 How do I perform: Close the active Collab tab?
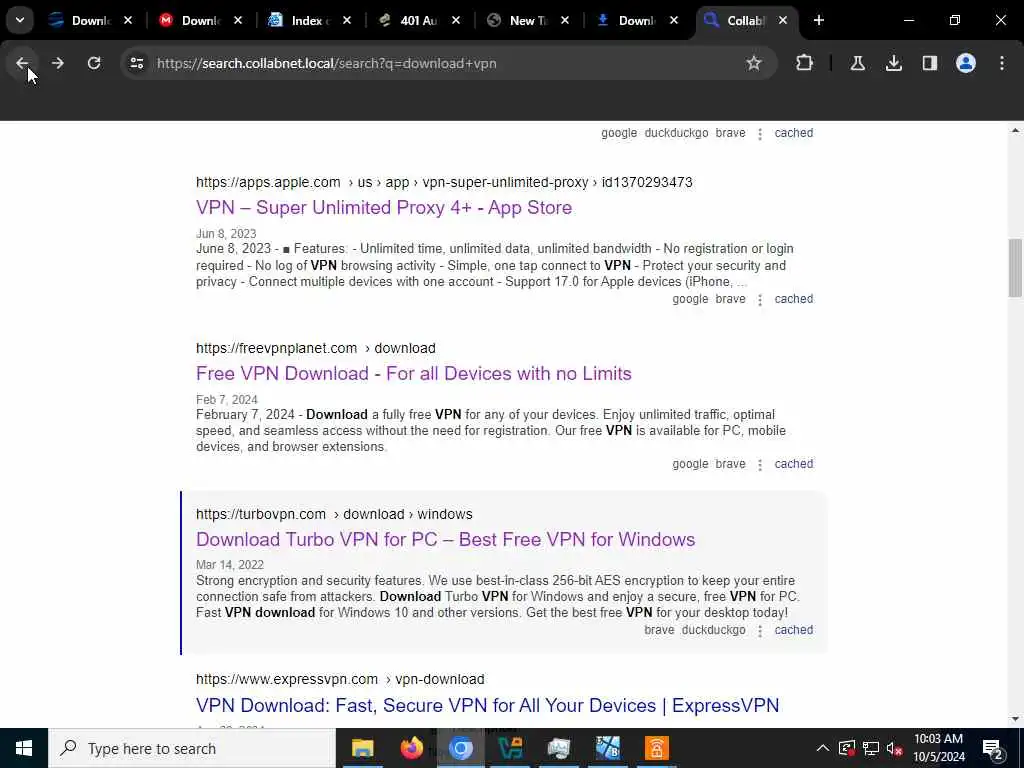(x=783, y=21)
